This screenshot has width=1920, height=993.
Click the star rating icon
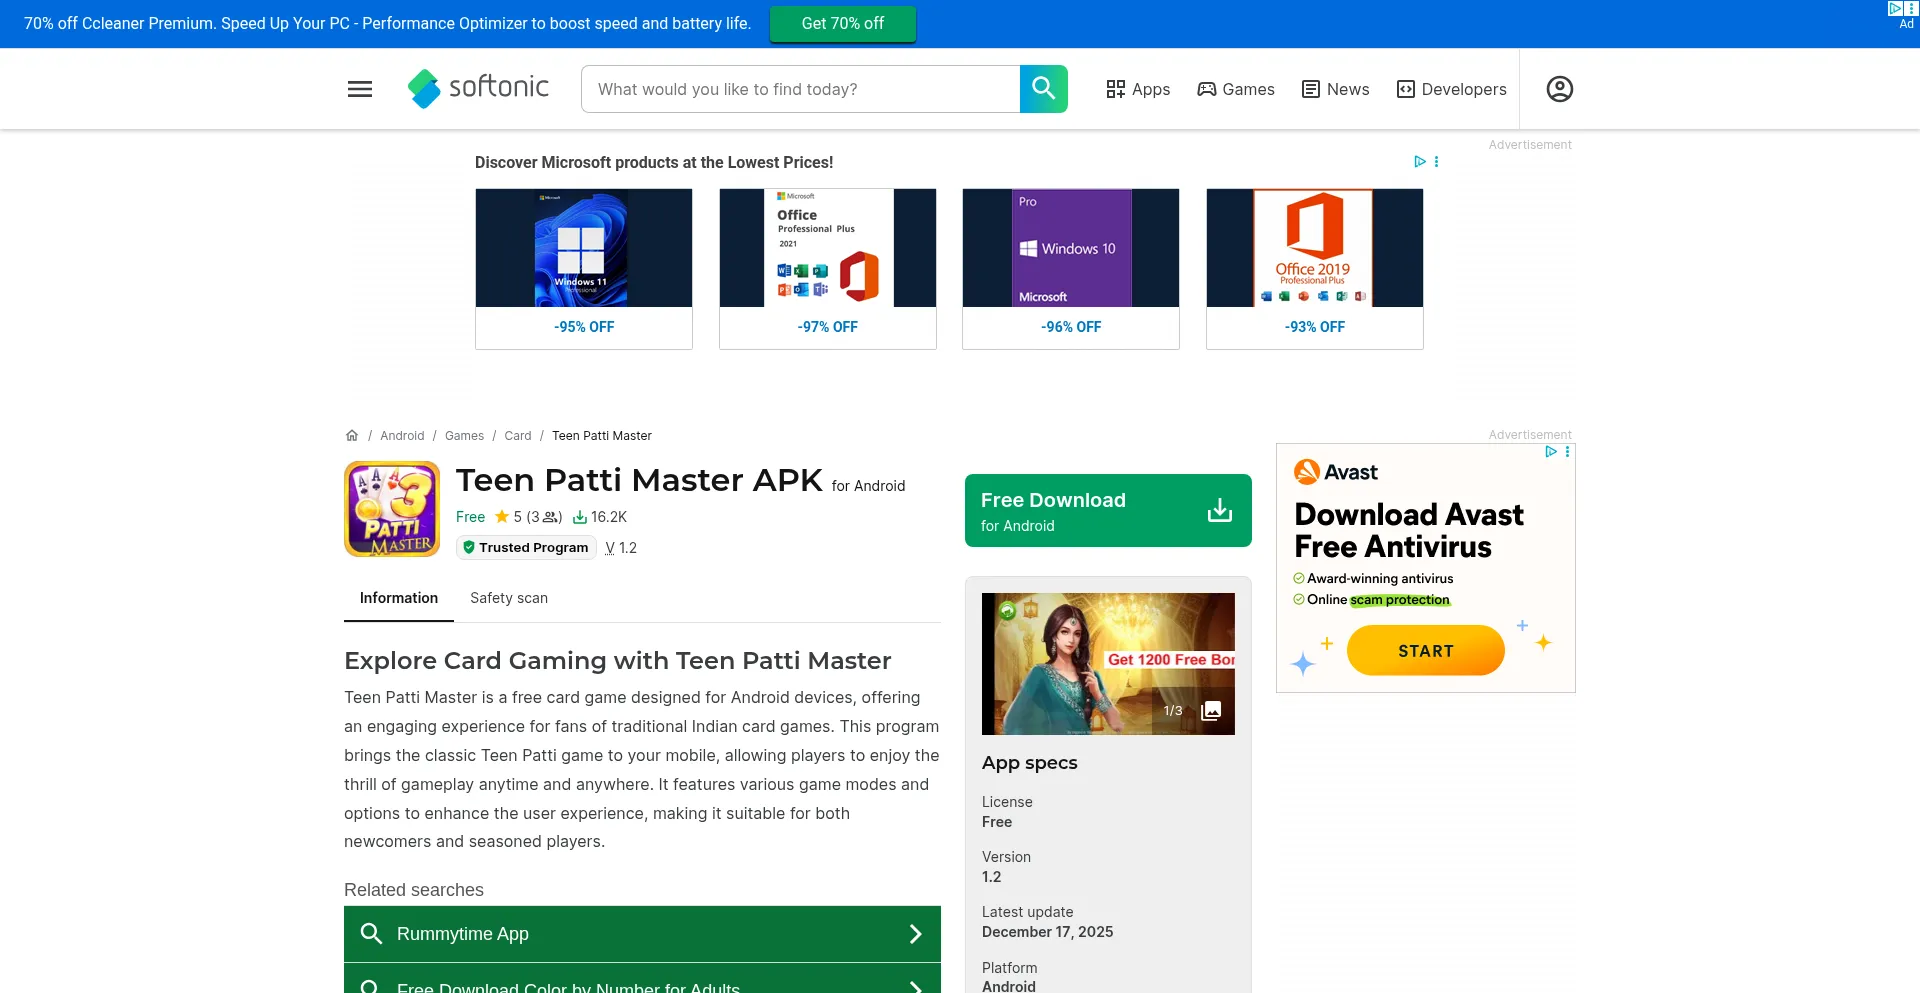tap(501, 516)
